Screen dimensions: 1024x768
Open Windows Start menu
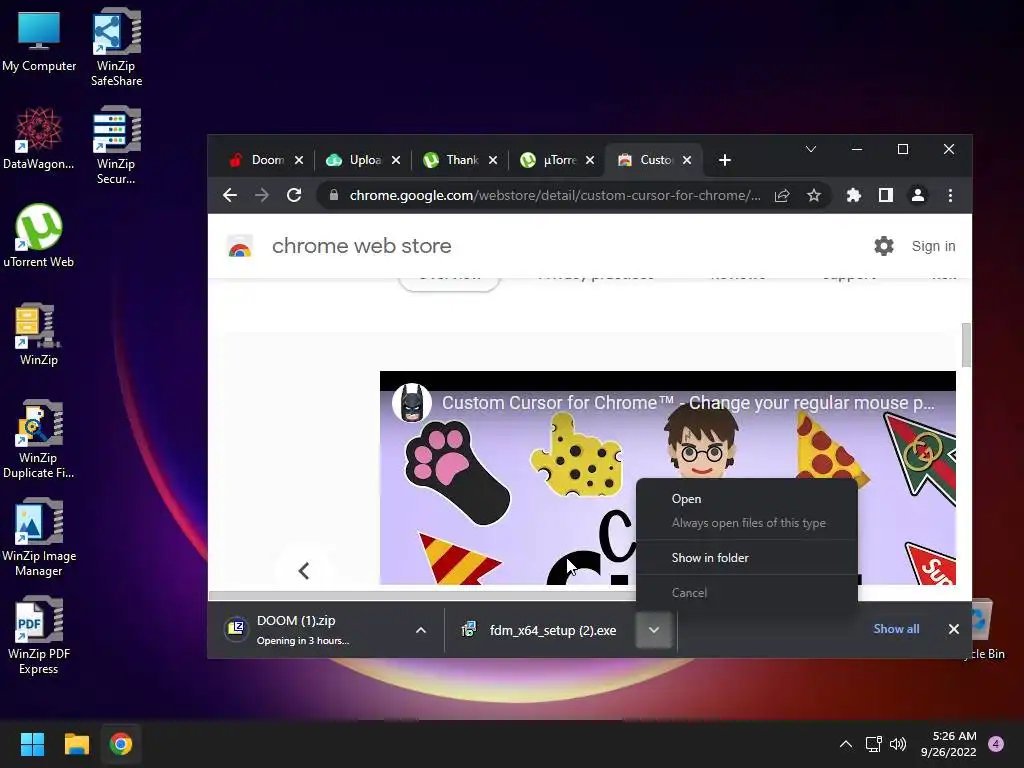click(x=32, y=744)
